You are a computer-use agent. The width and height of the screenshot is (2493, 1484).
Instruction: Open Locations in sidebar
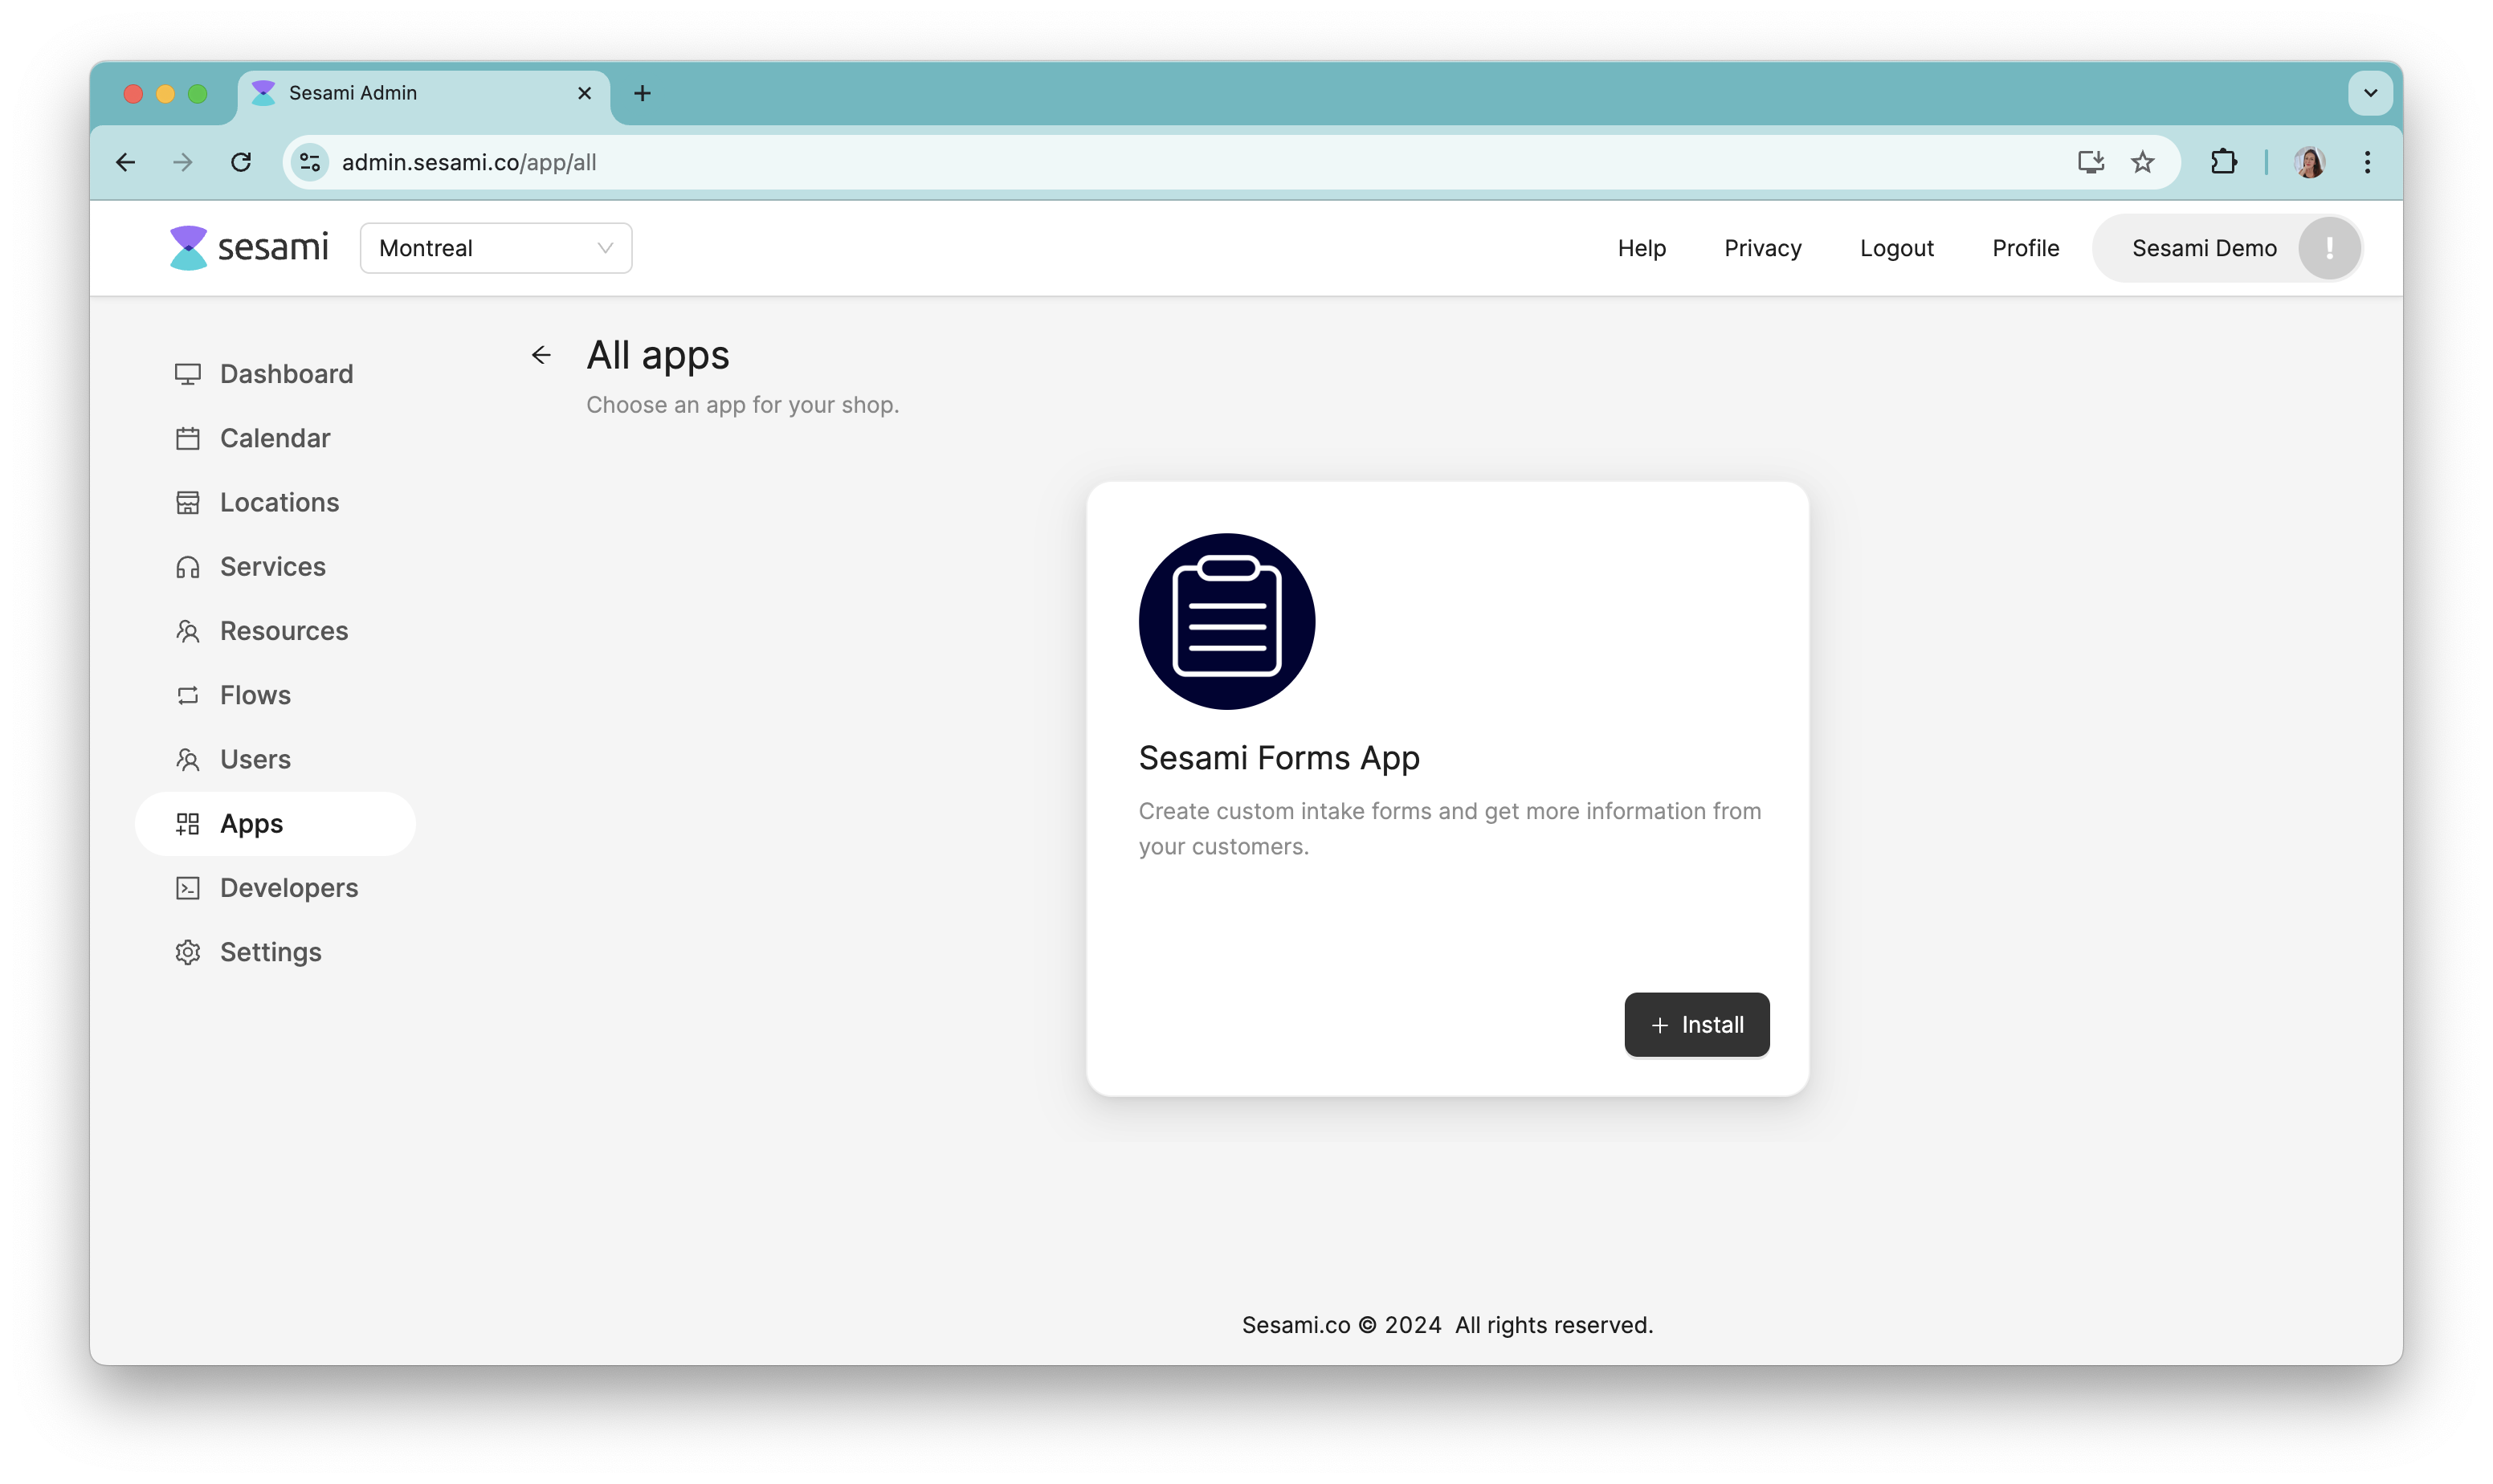pyautogui.click(x=275, y=502)
